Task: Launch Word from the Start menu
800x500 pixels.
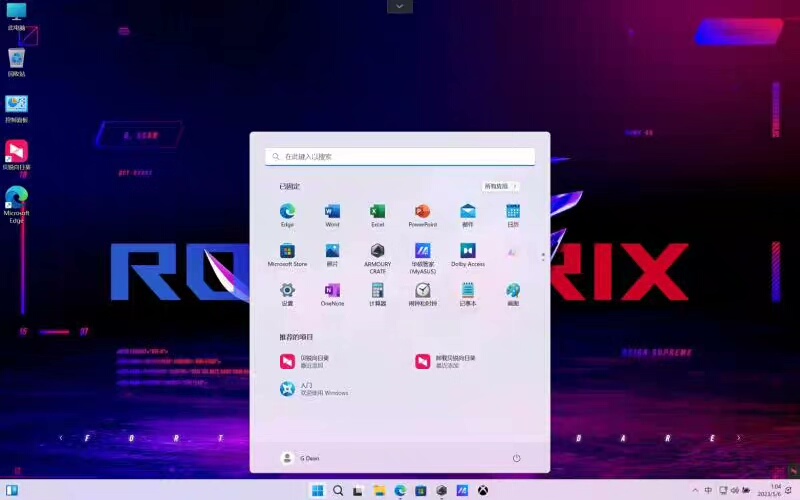Action: pos(332,215)
